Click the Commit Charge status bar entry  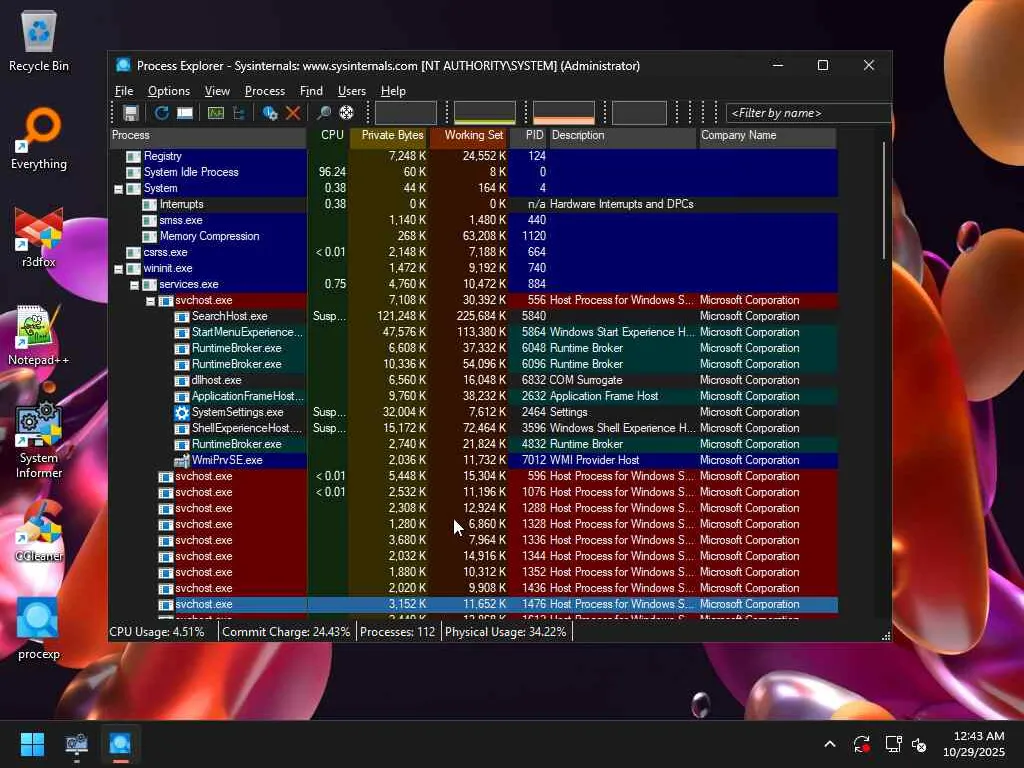point(286,632)
